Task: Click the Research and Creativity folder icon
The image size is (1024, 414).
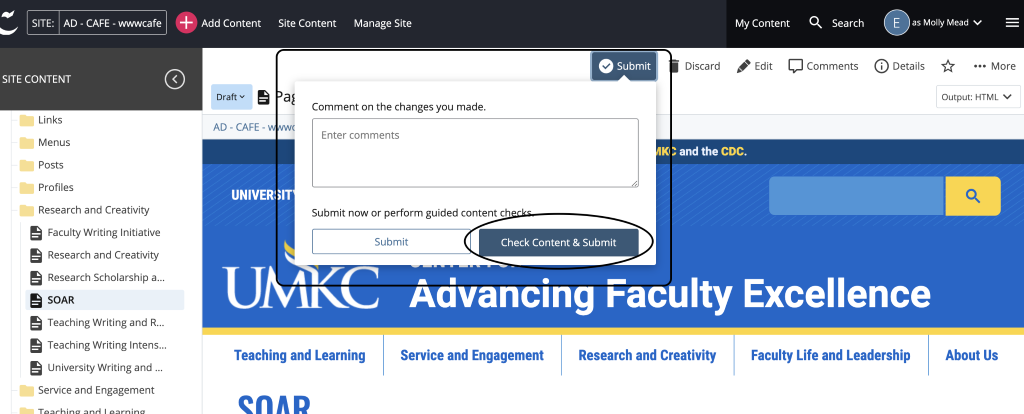Action: tap(27, 210)
